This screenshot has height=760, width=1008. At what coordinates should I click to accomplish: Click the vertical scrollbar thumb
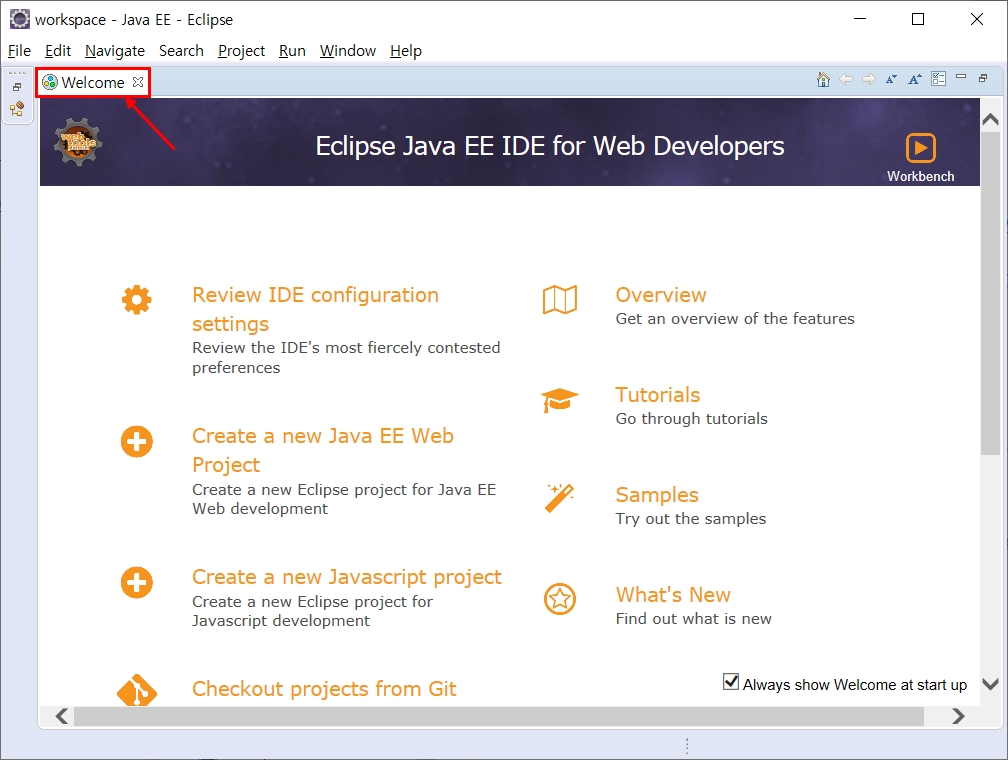tap(991, 294)
